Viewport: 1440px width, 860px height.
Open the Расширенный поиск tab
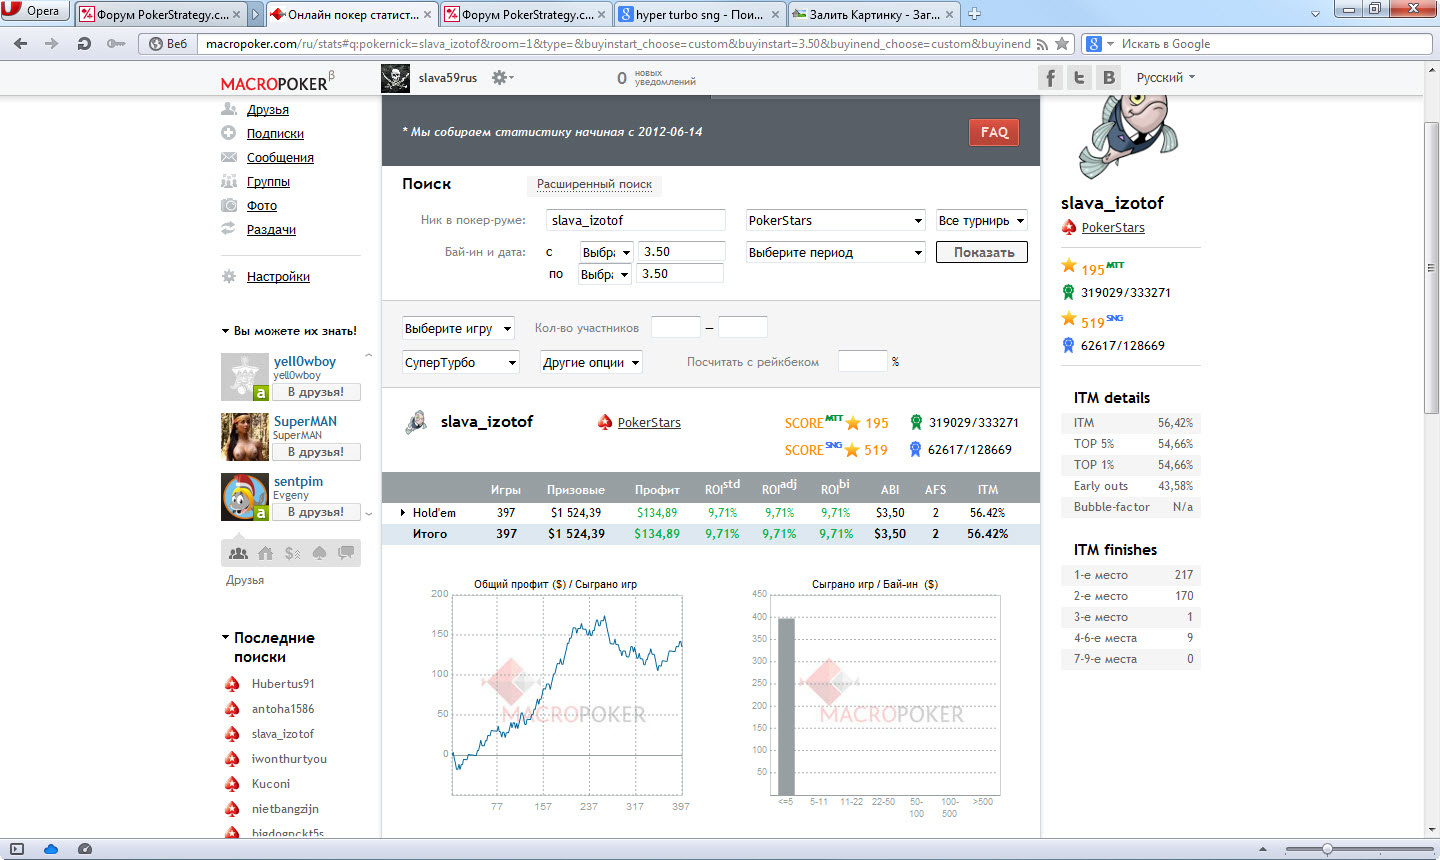point(594,184)
